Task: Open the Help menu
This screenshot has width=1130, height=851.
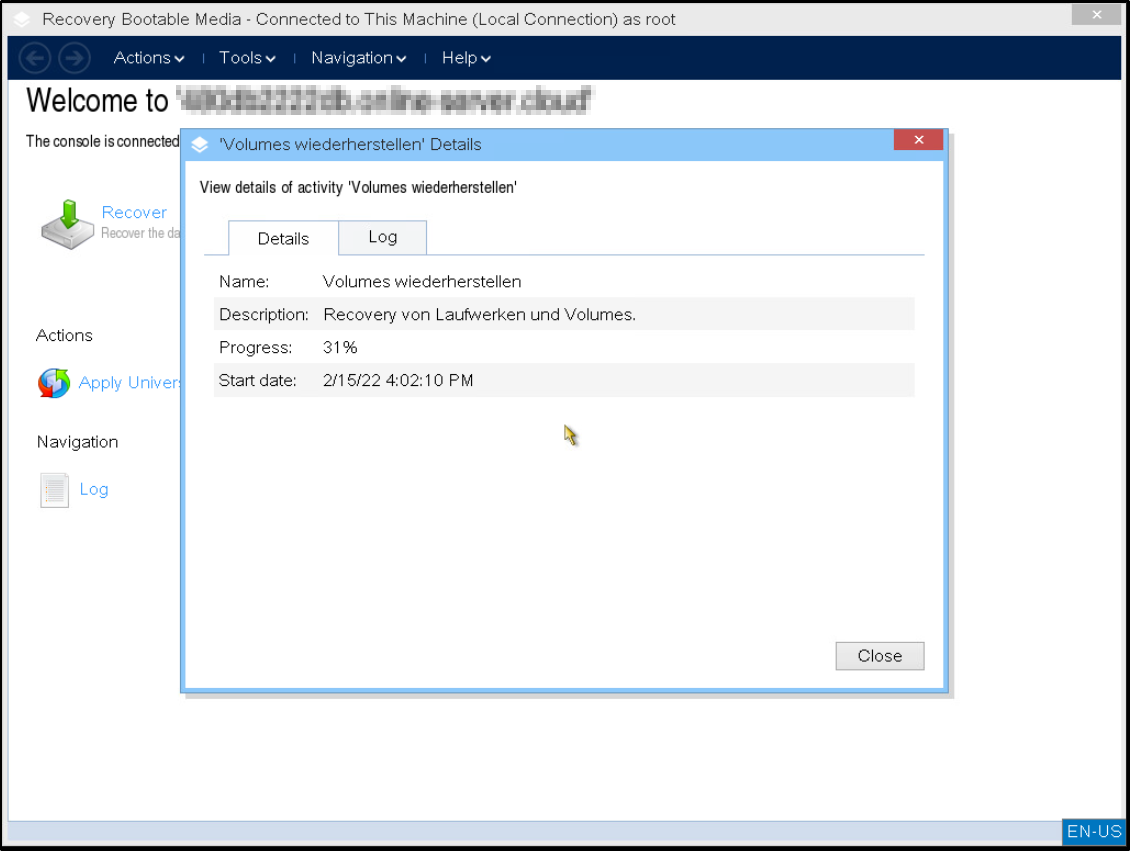Action: pos(466,58)
